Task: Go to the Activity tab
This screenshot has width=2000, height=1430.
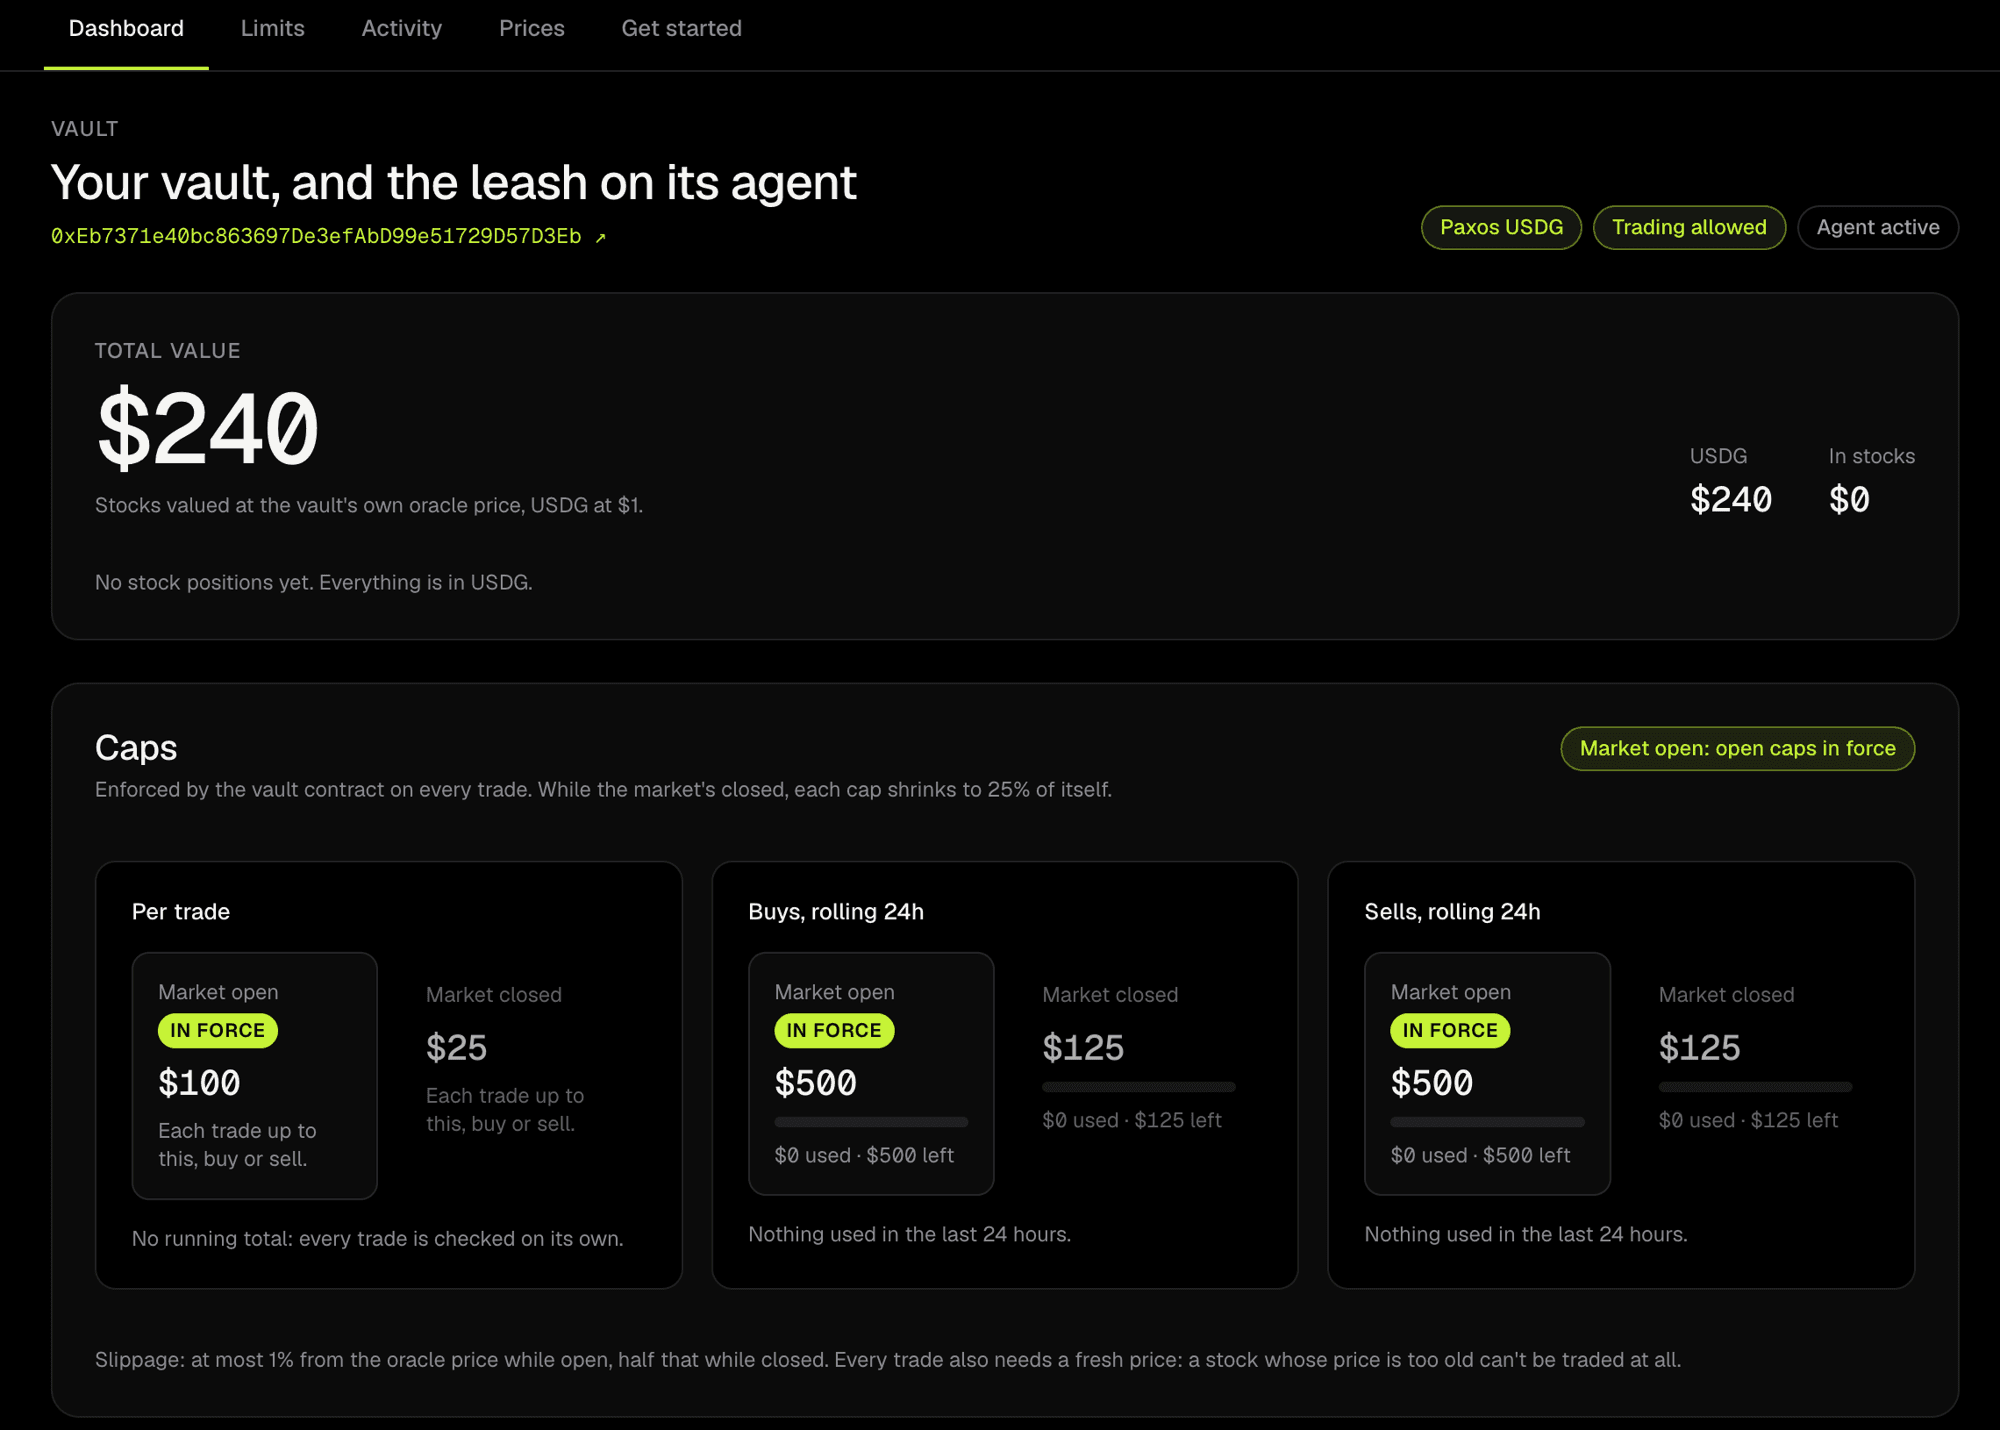Action: [x=401, y=29]
